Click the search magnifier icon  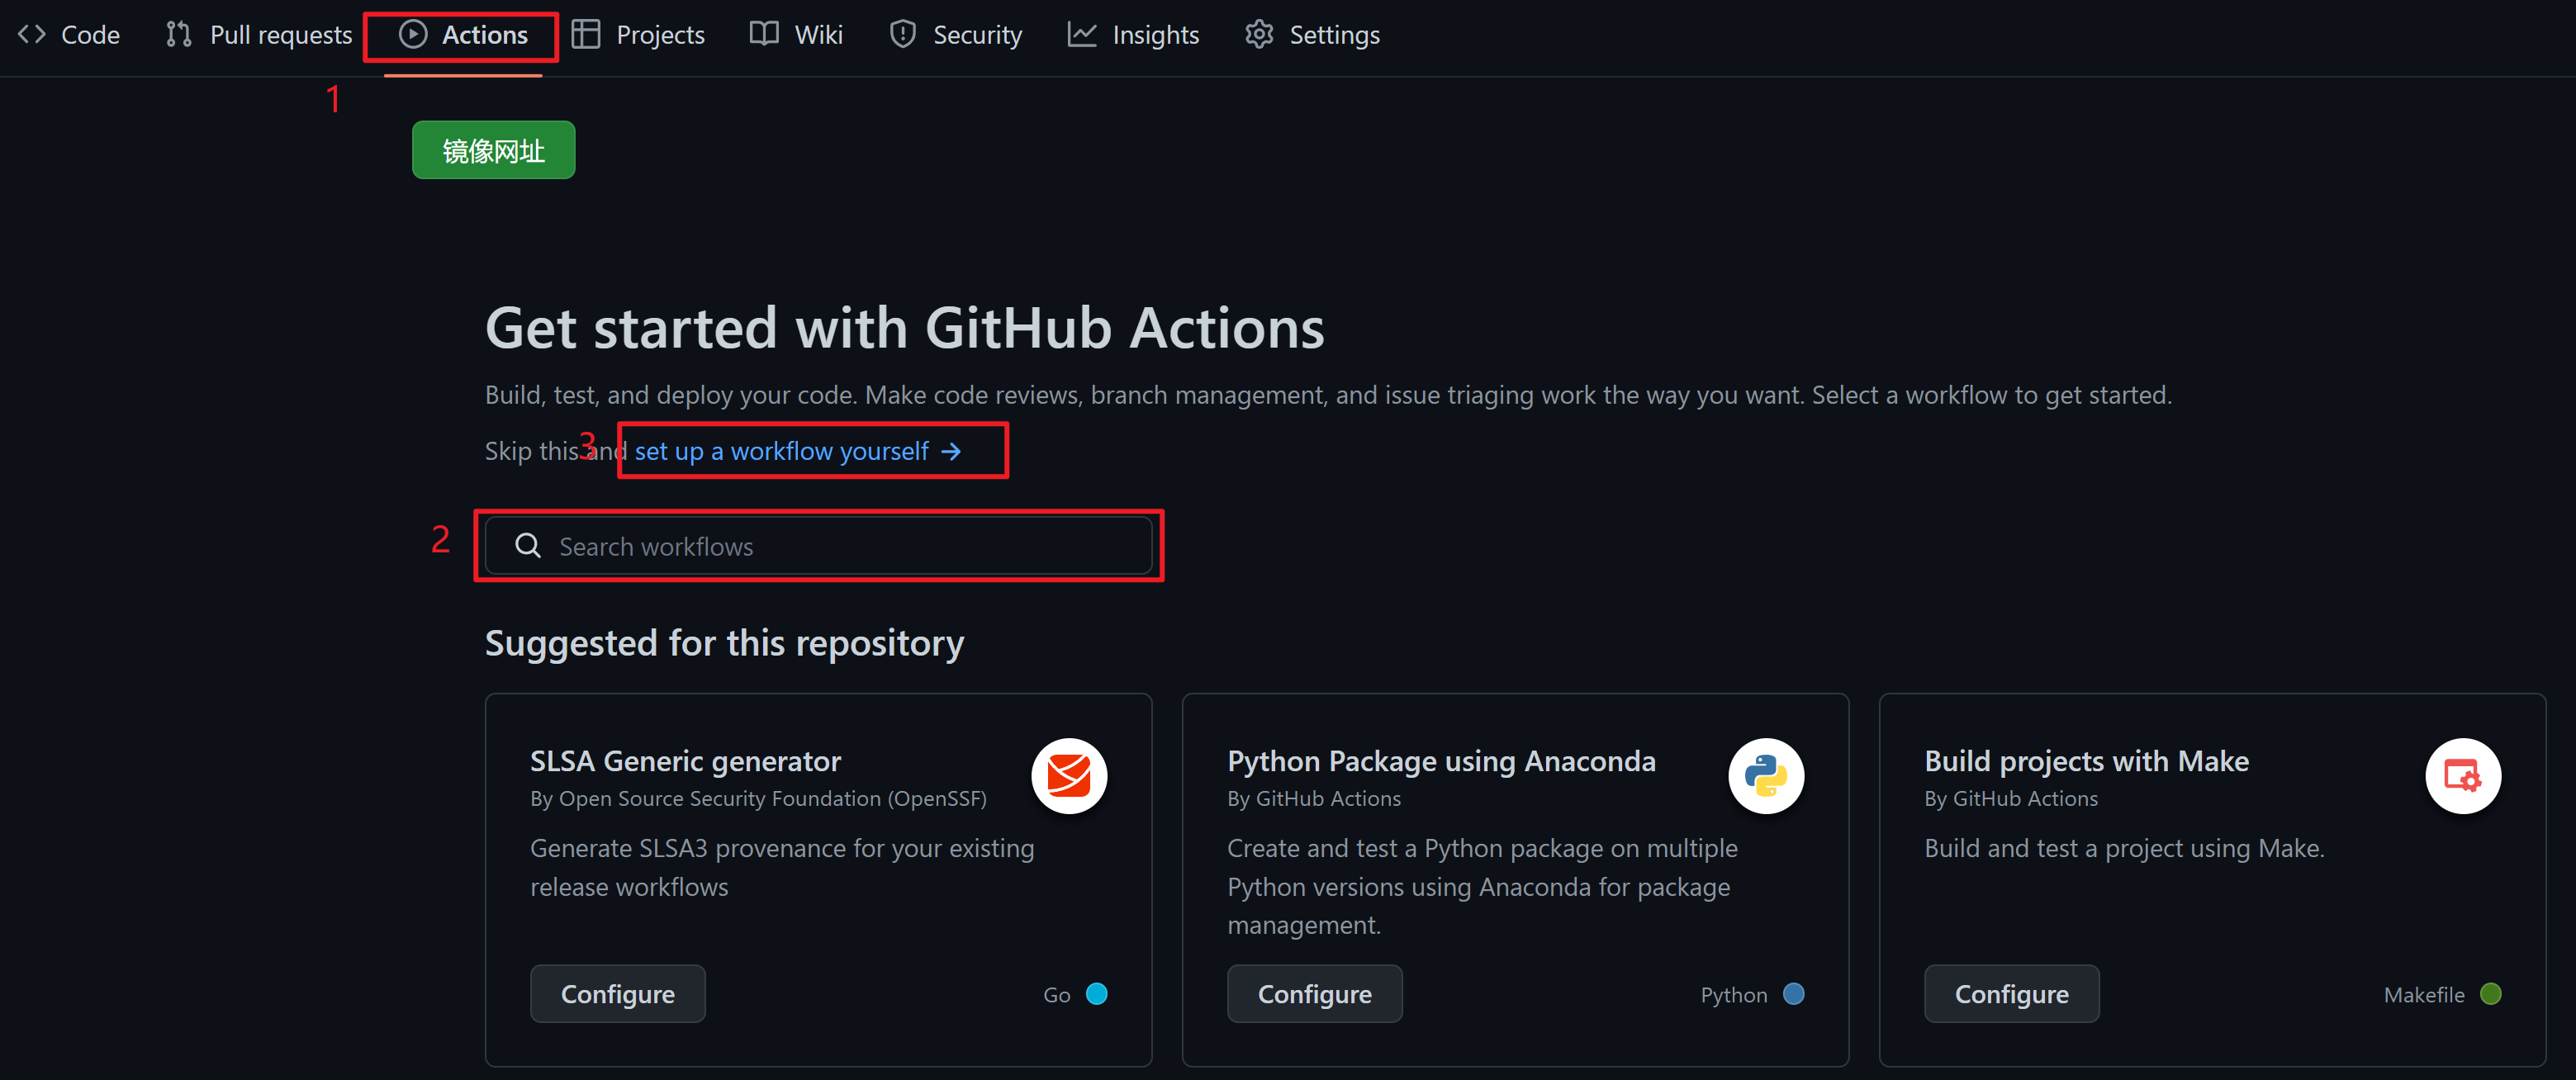tap(528, 546)
